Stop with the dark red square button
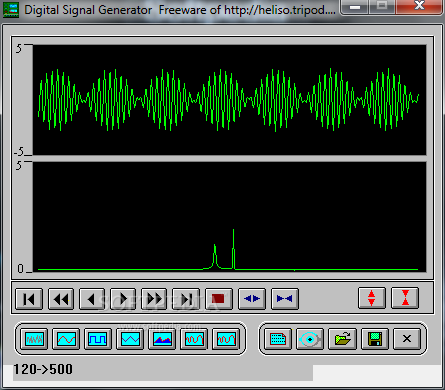 (x=219, y=299)
